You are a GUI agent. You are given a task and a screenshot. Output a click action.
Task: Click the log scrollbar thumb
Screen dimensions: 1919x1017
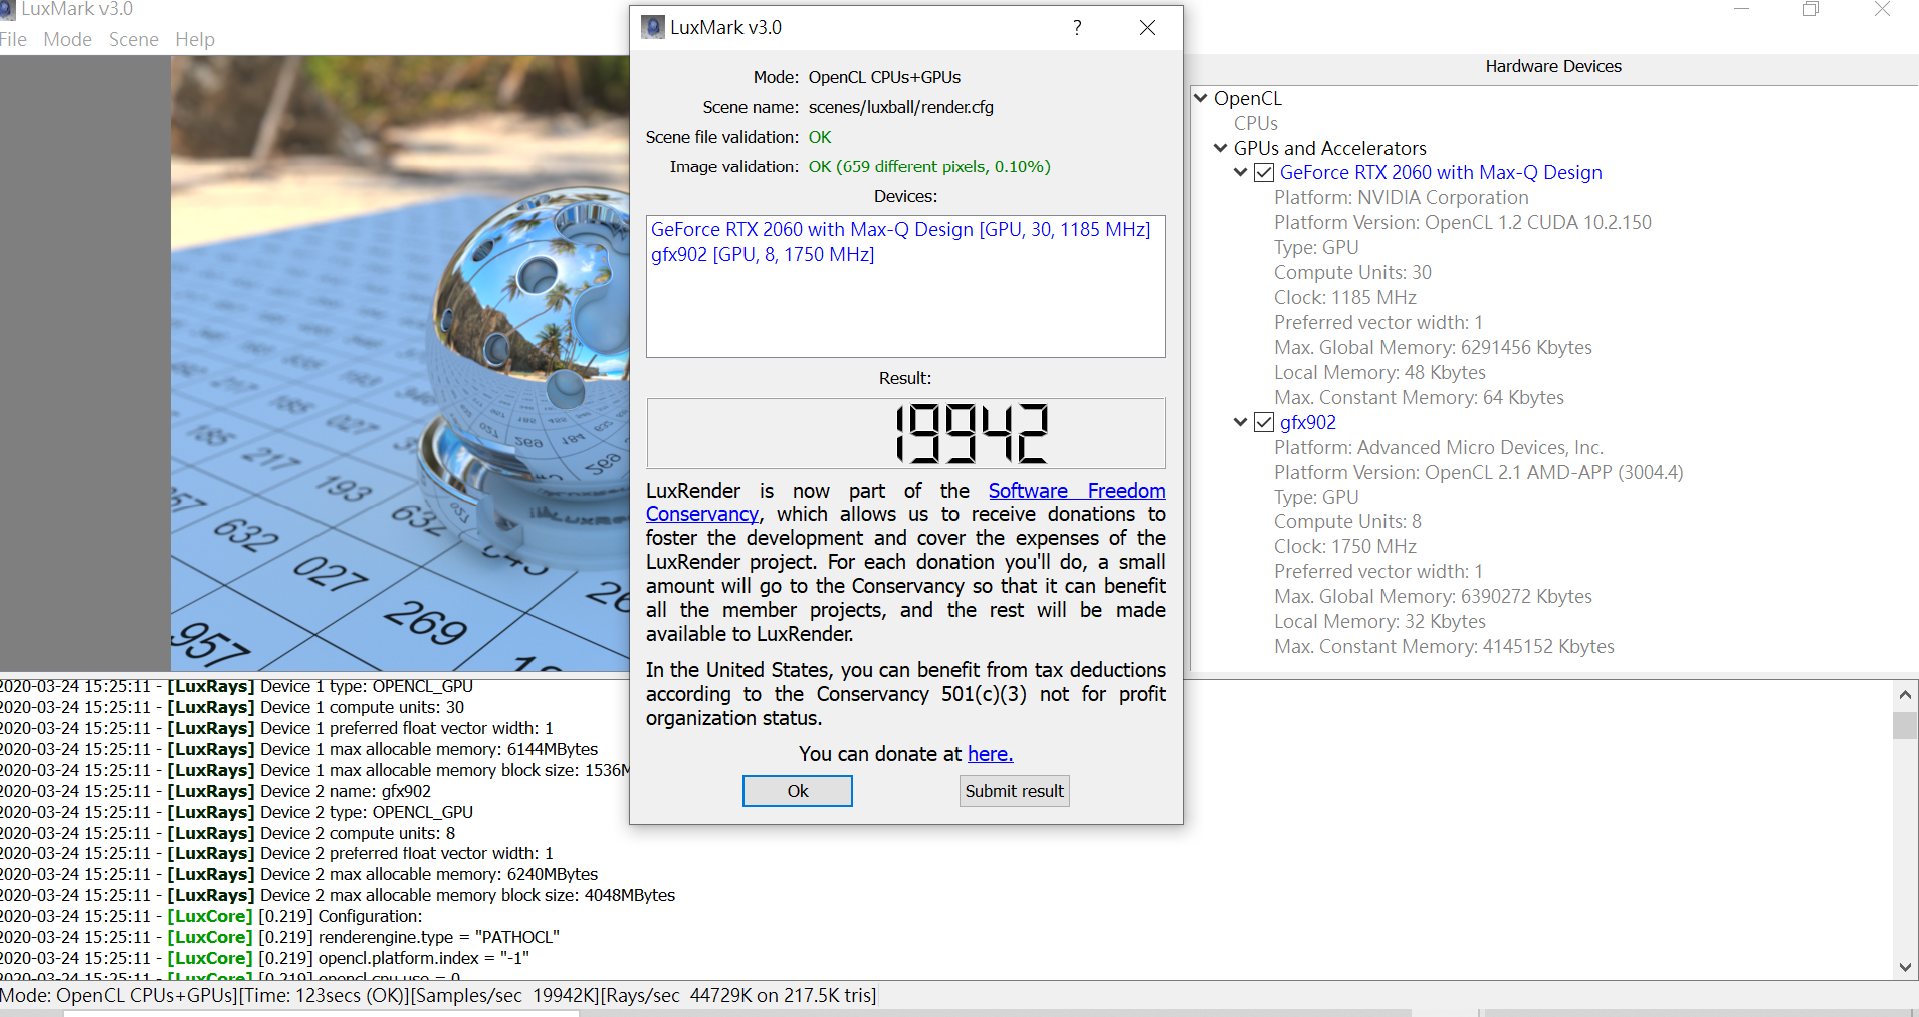[1905, 725]
